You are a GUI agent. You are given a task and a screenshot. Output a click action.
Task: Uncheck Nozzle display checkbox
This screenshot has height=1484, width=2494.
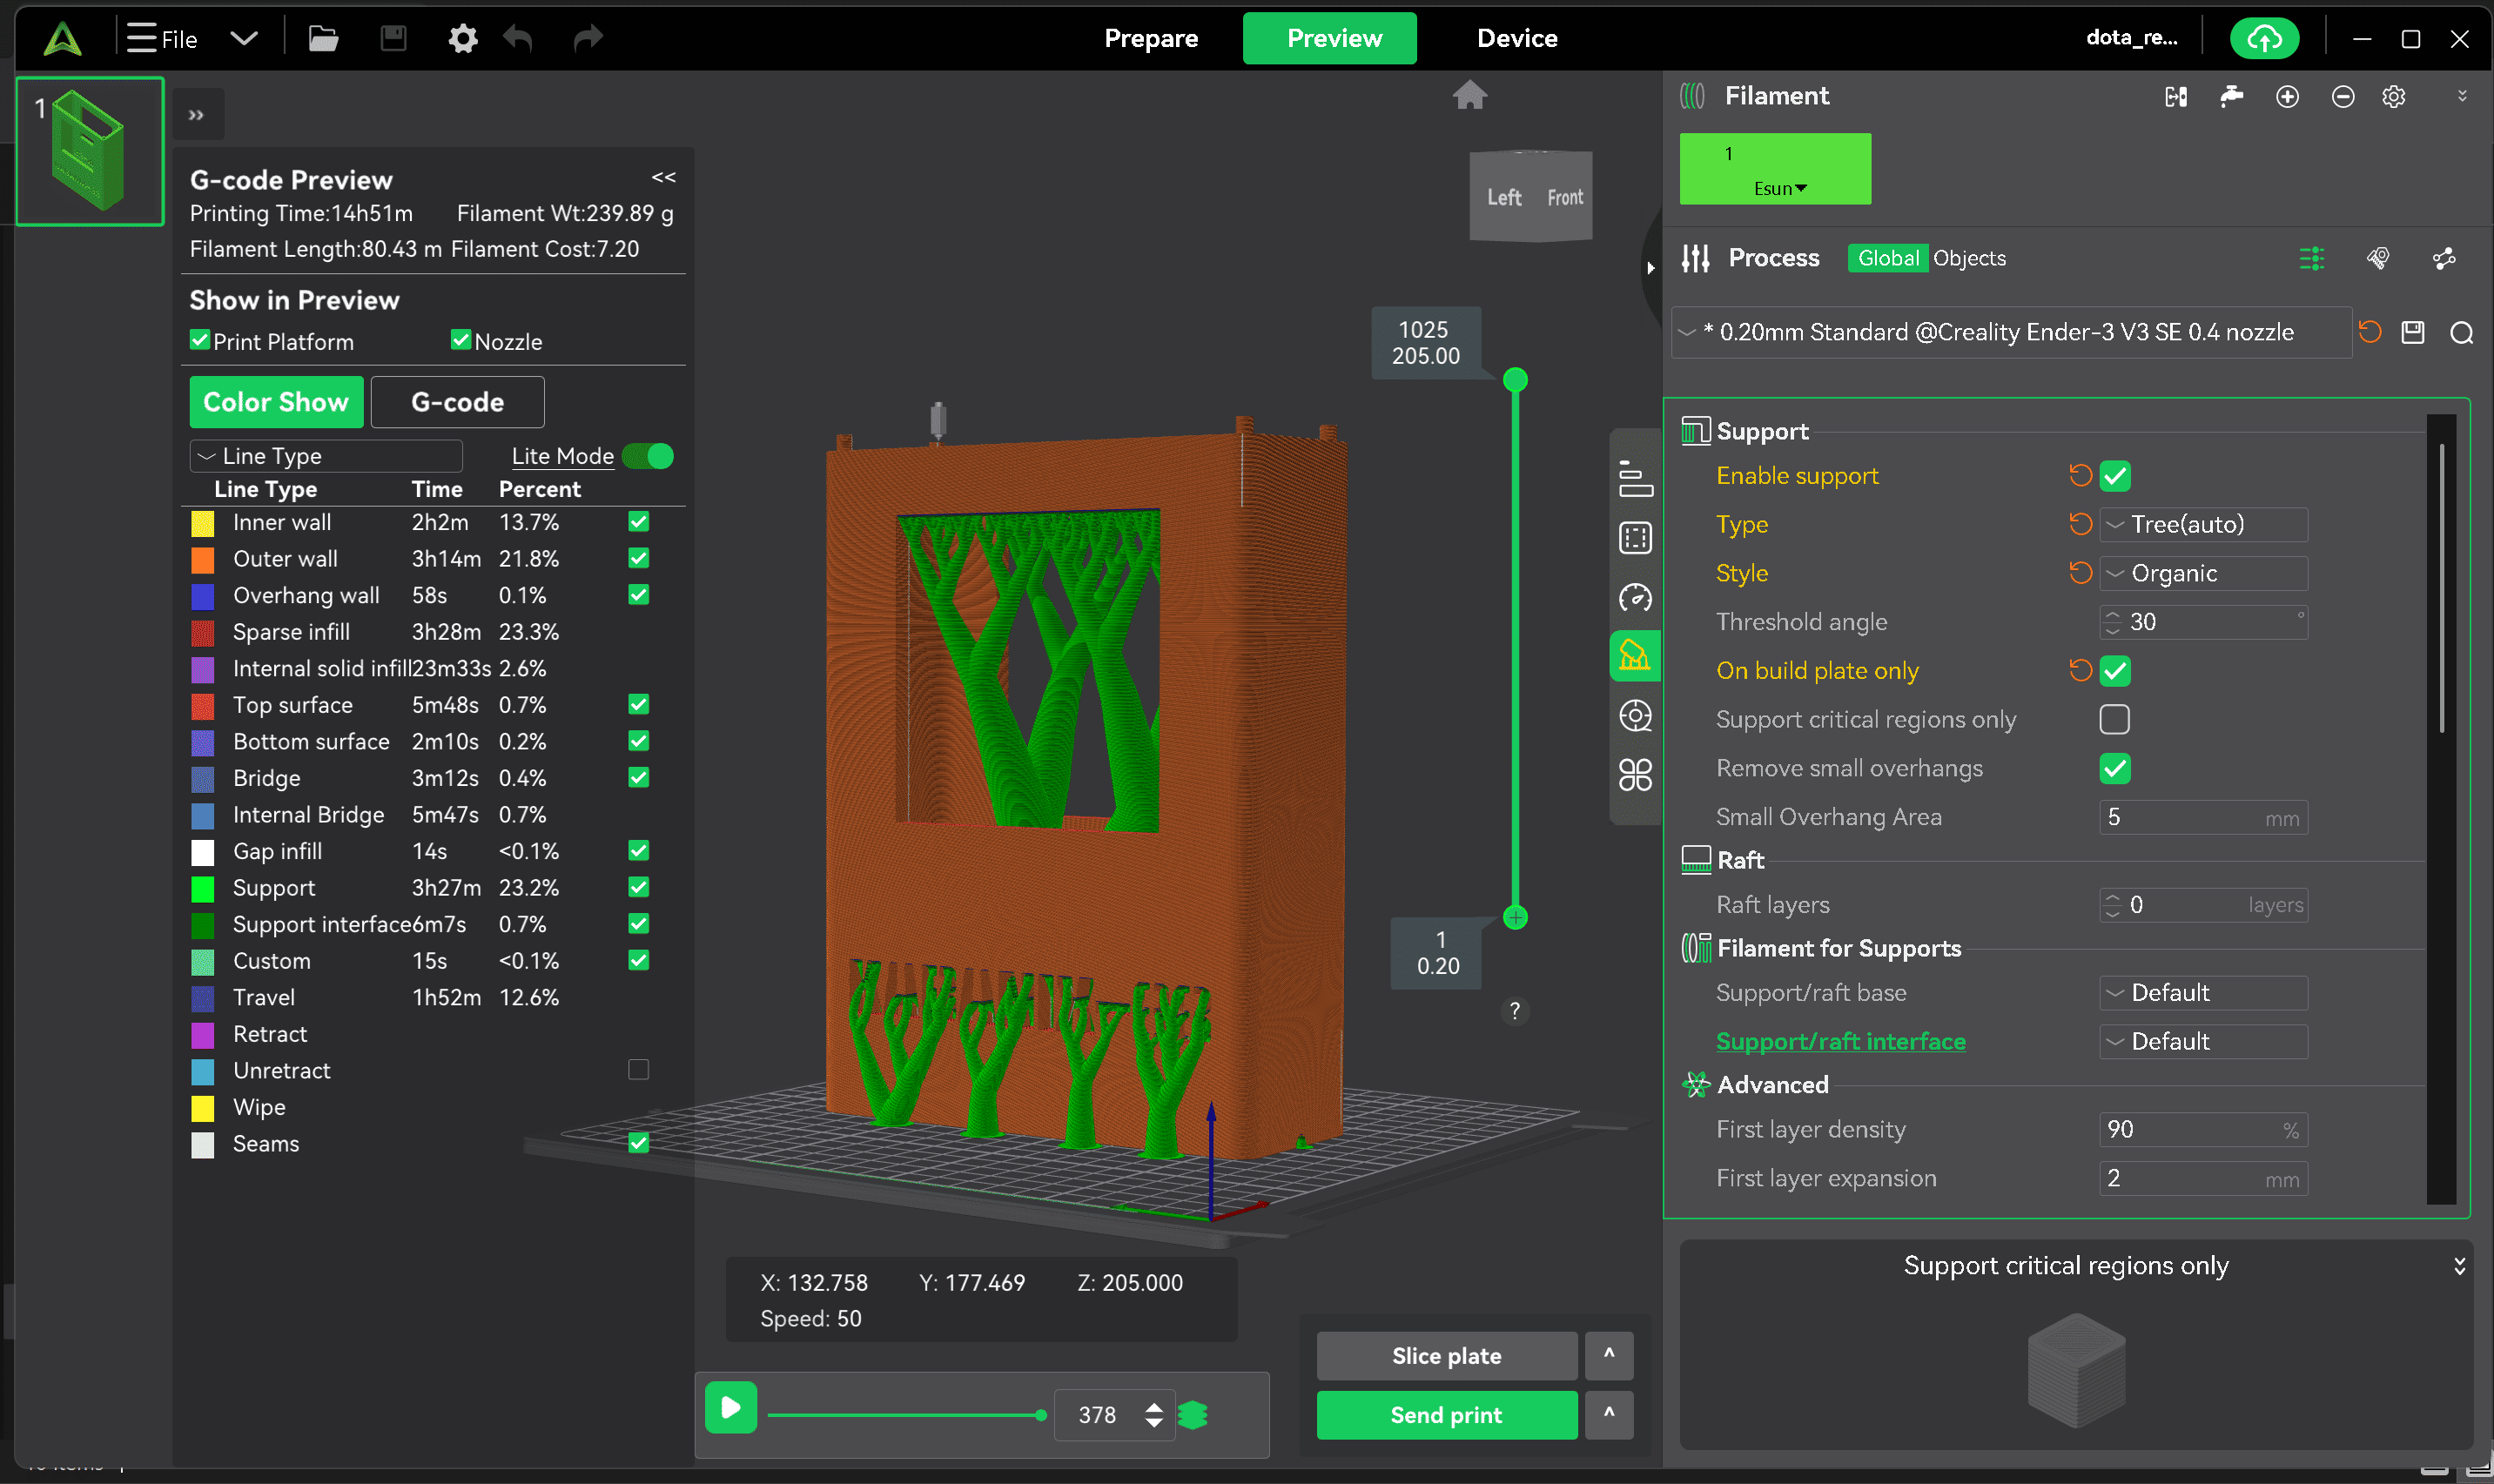click(x=460, y=340)
